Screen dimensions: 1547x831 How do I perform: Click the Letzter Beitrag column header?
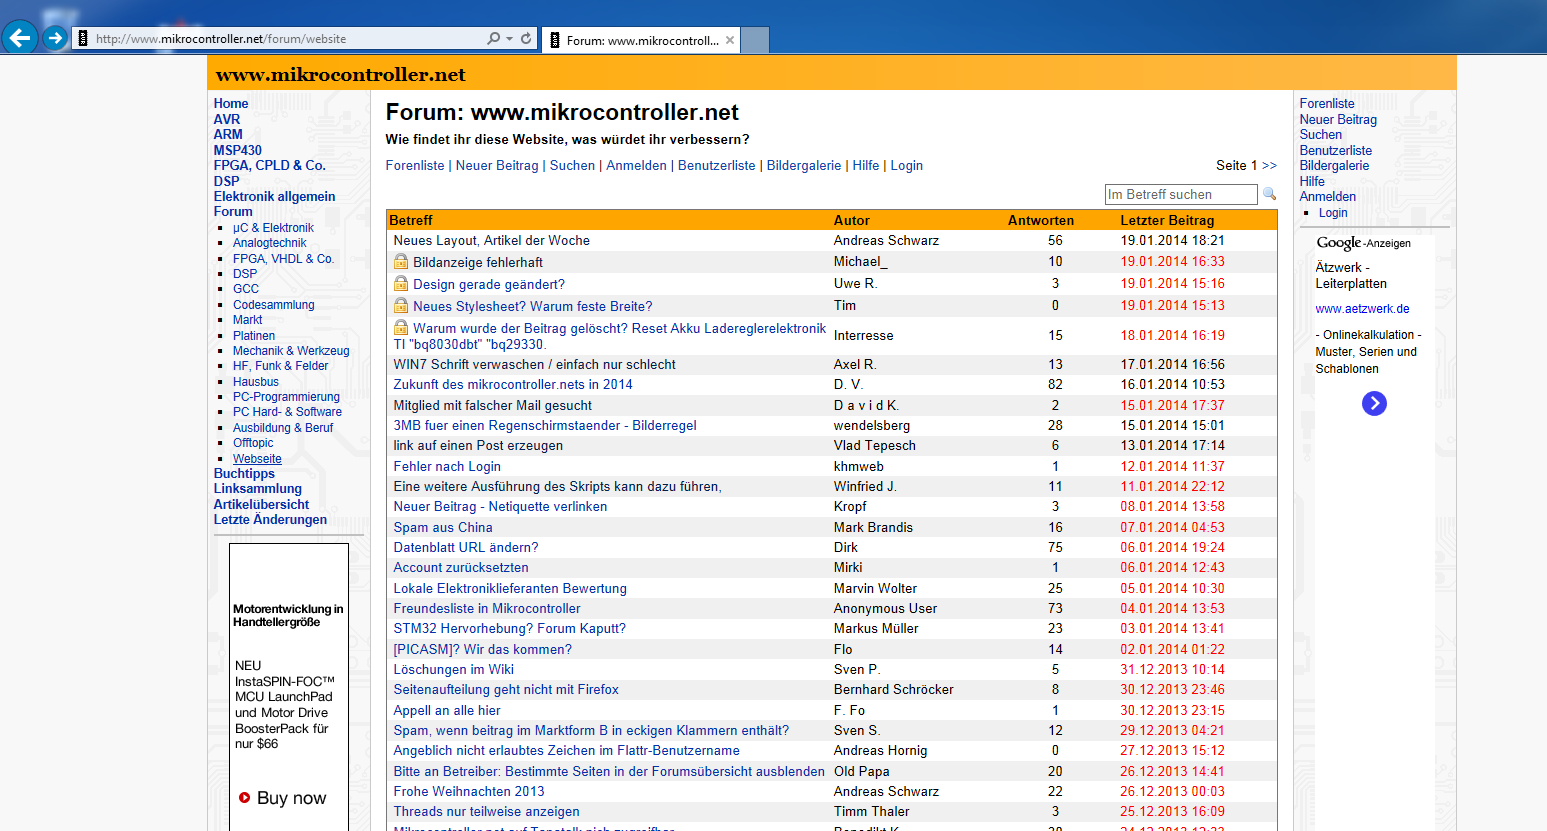point(1167,220)
